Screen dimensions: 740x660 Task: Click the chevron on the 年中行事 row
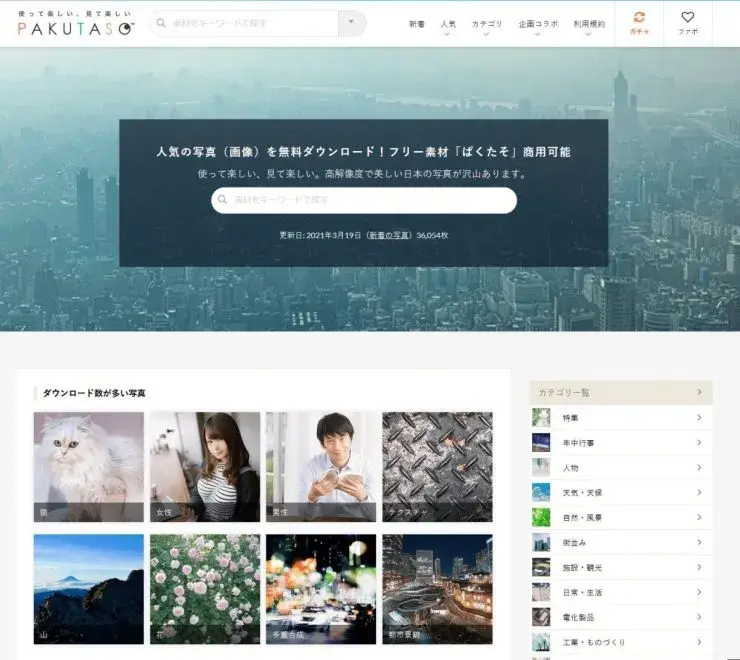click(x=699, y=443)
